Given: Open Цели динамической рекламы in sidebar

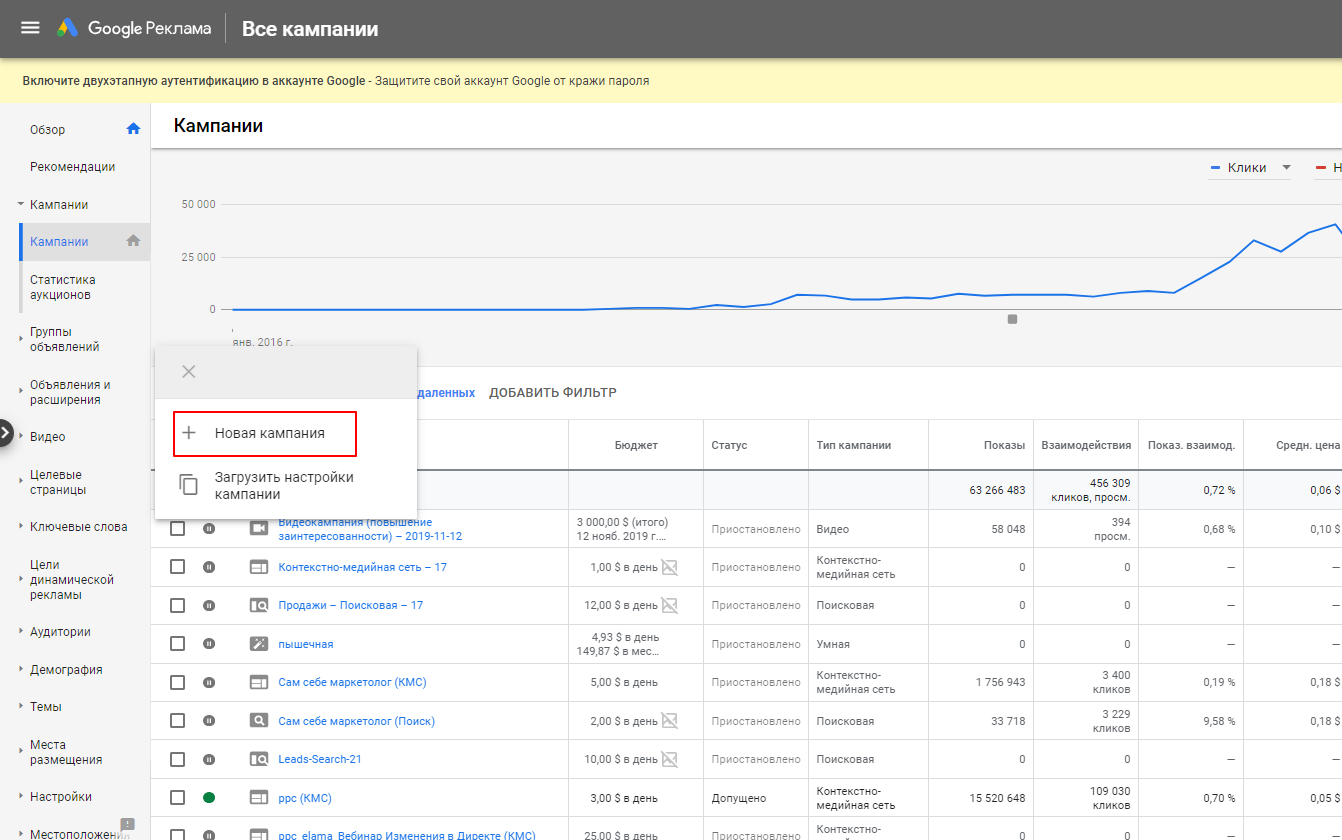Looking at the screenshot, I should pyautogui.click(x=72, y=579).
